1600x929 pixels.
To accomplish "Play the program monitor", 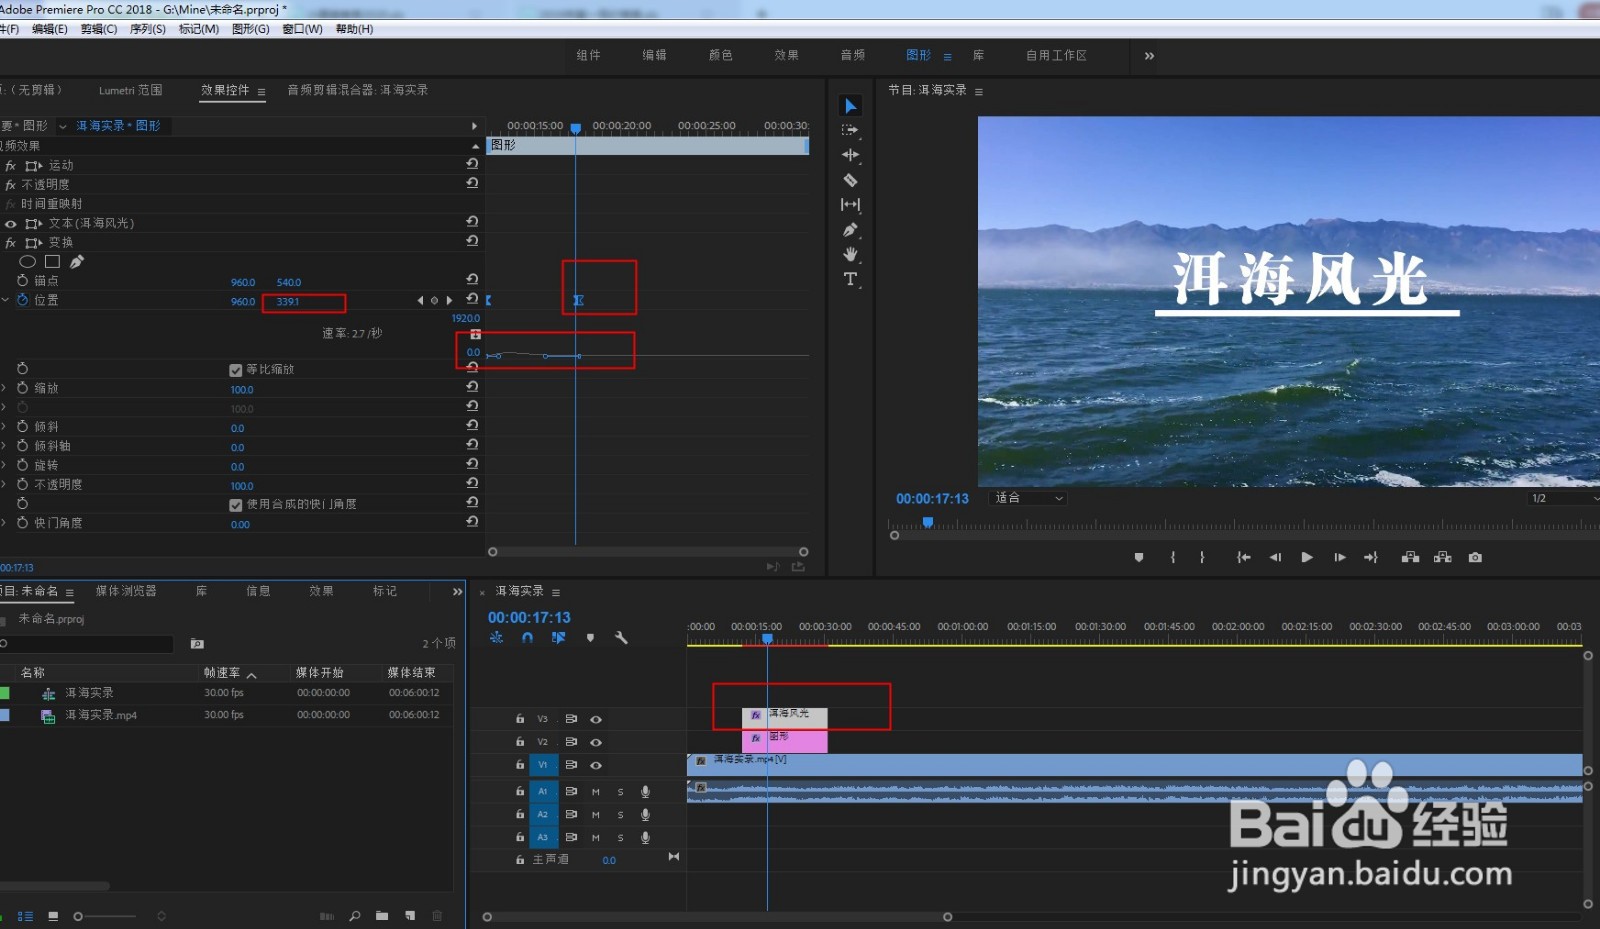I will [x=1307, y=557].
